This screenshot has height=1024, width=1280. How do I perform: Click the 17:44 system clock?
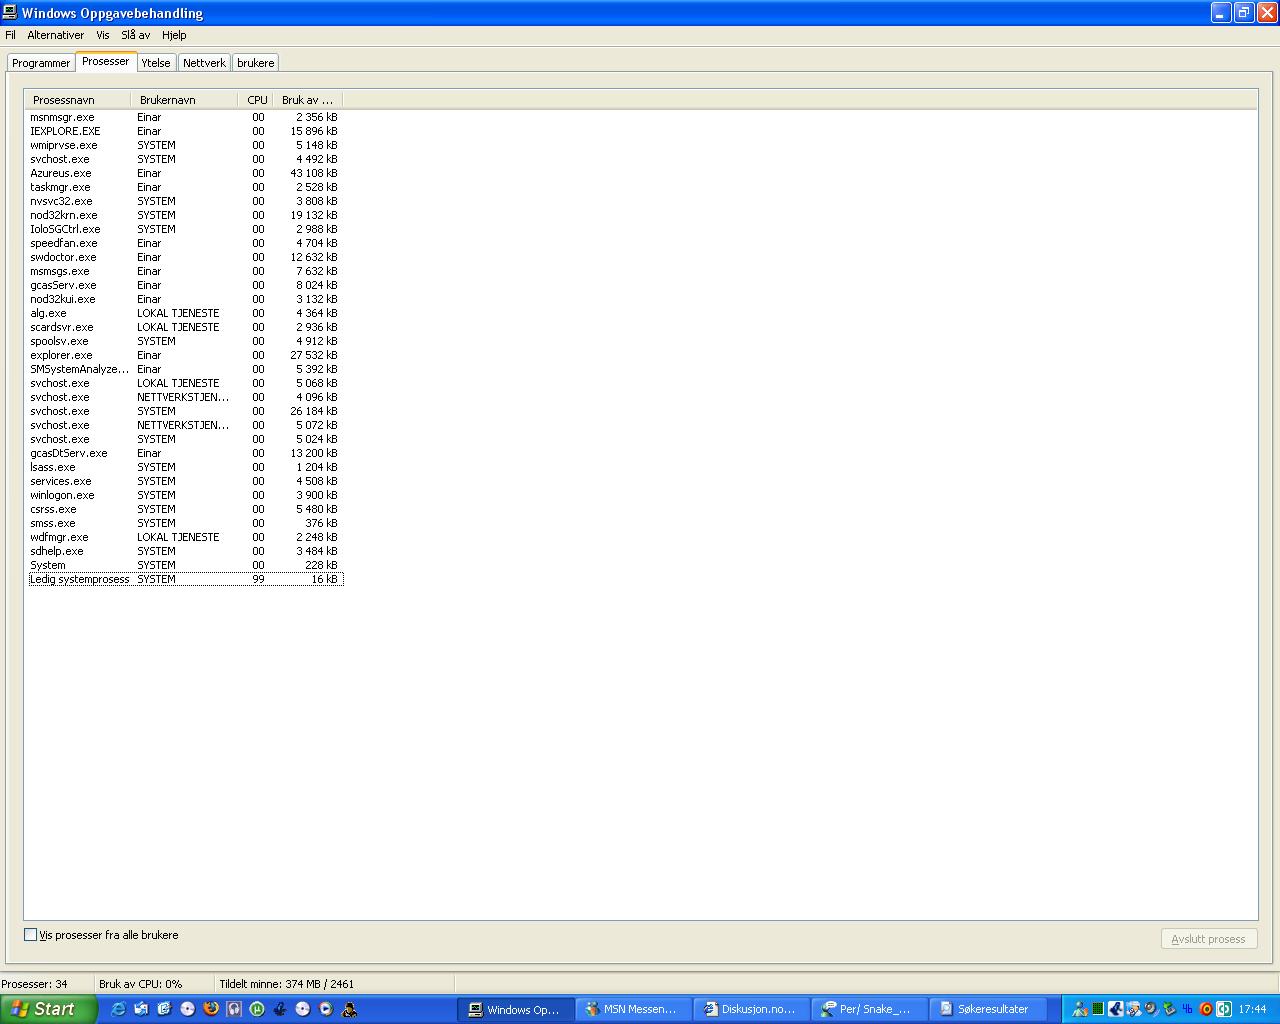point(1253,1009)
